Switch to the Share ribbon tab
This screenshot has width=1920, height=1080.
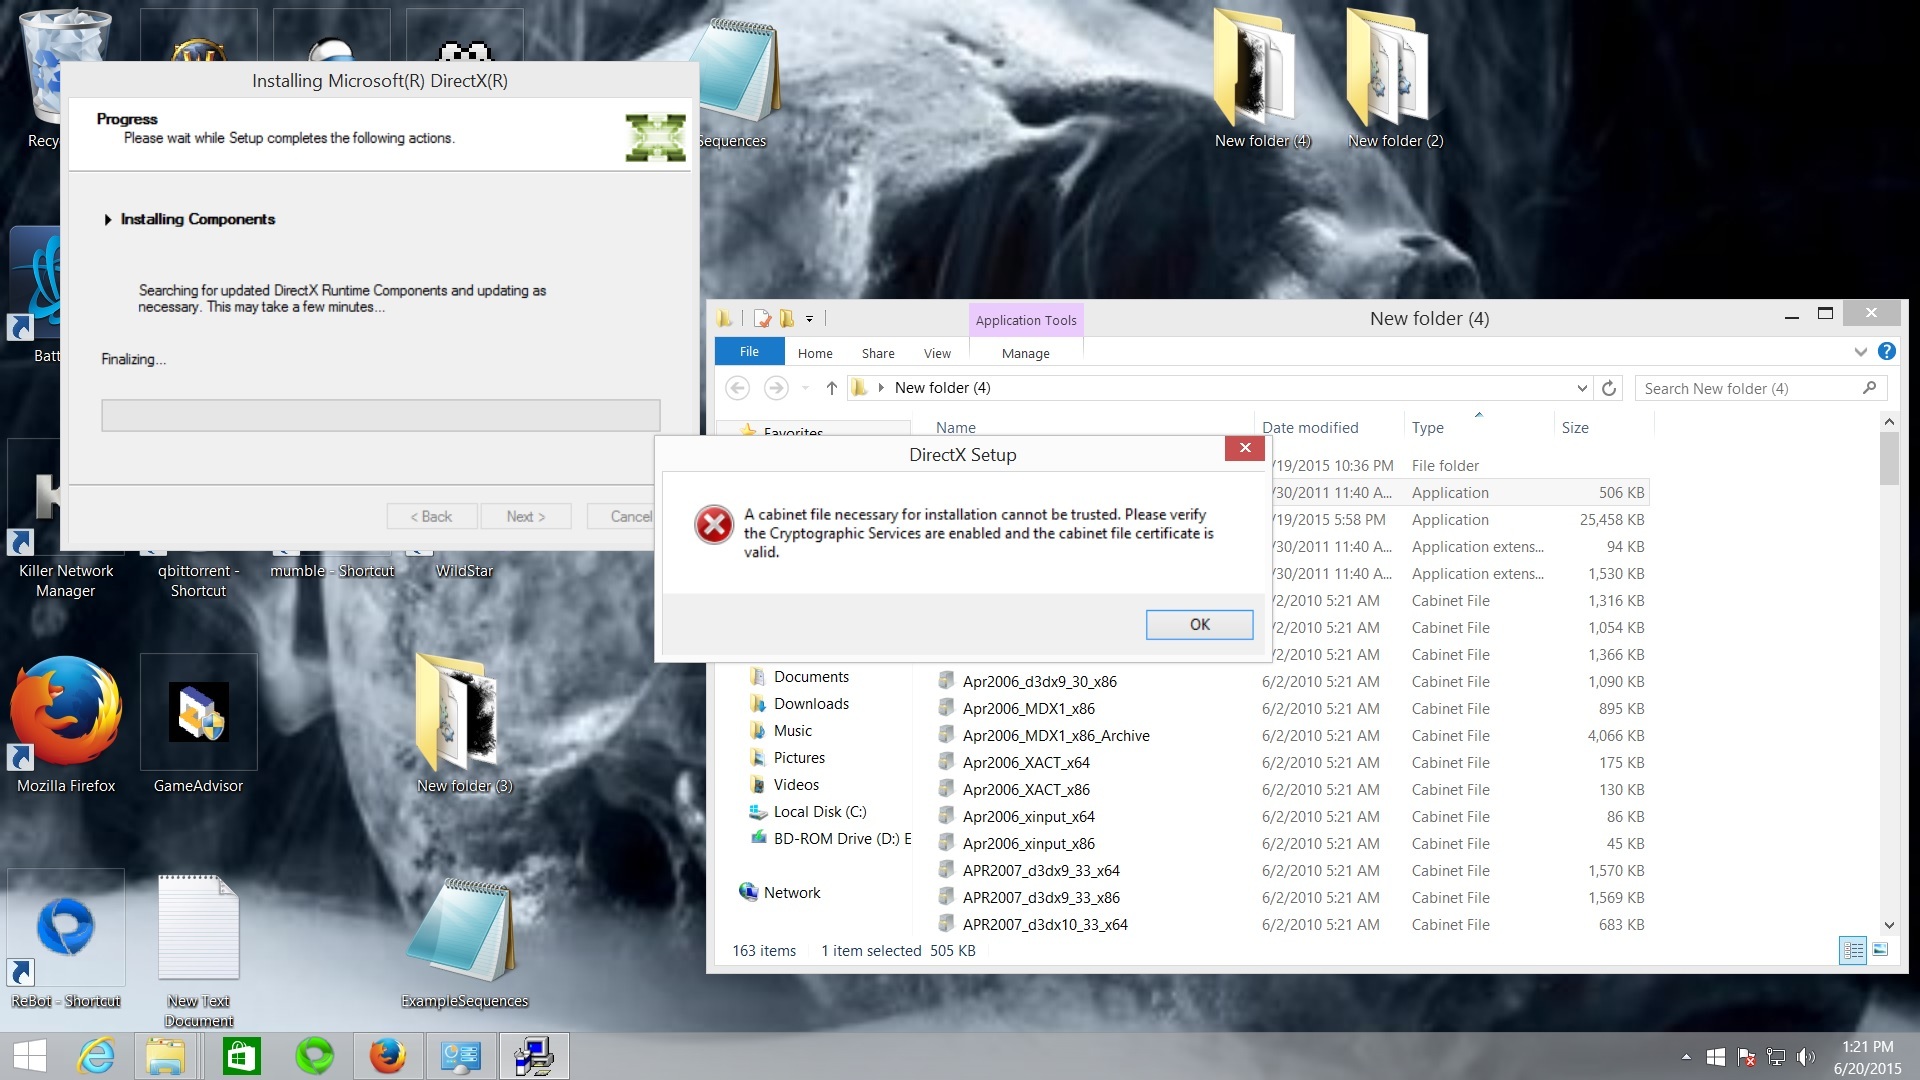878,353
